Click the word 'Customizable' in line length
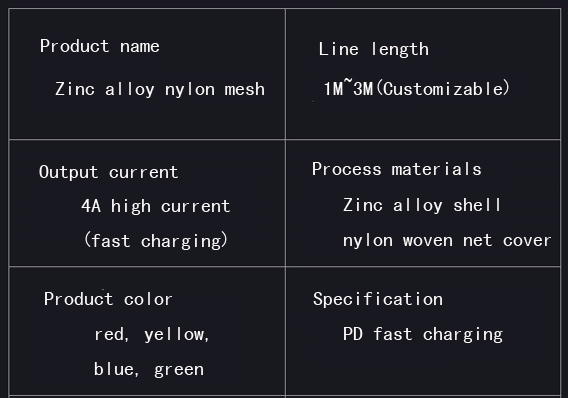 click(x=443, y=89)
